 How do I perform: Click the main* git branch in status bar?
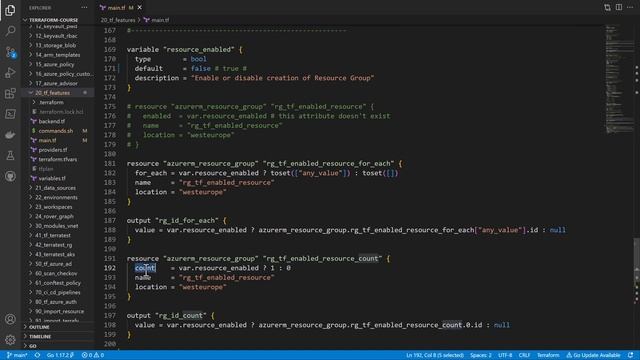pos(17,355)
